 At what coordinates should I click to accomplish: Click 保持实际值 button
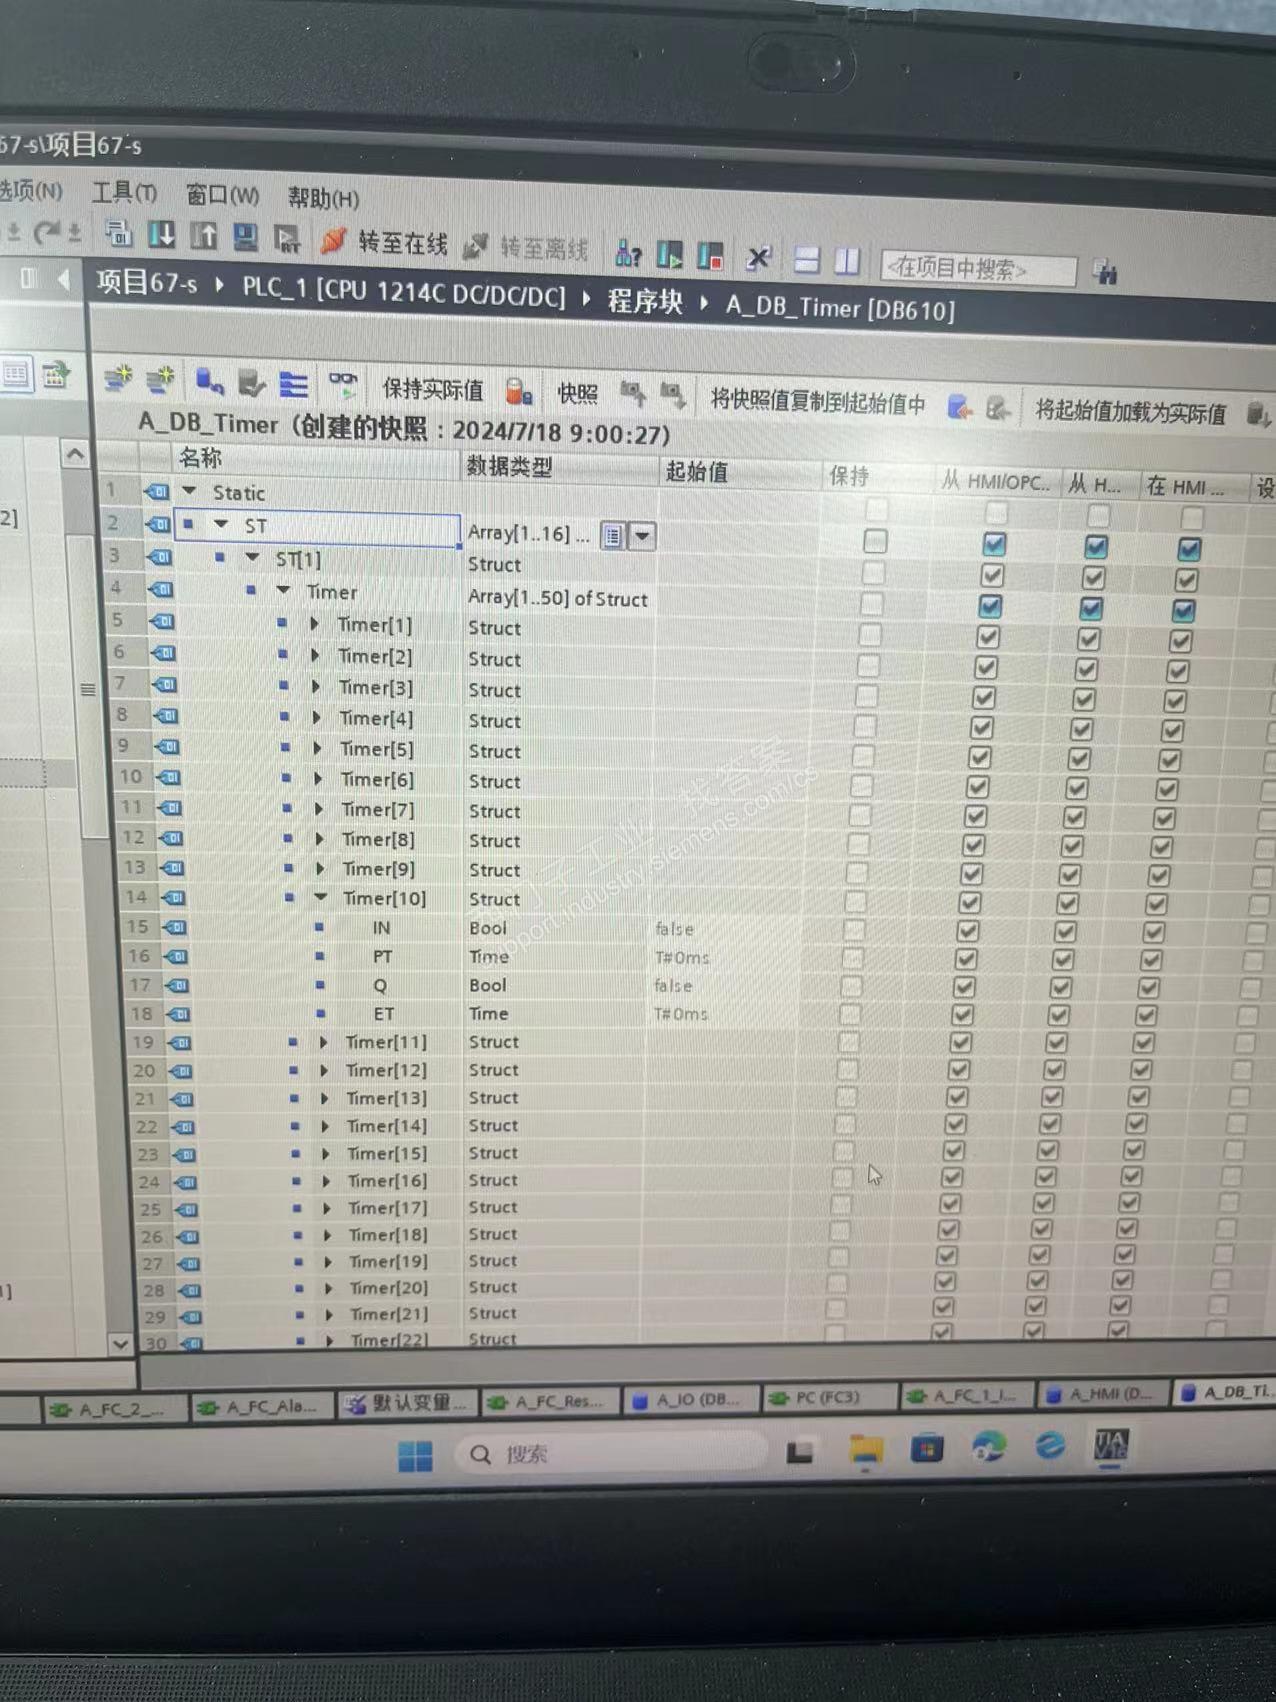[x=433, y=389]
